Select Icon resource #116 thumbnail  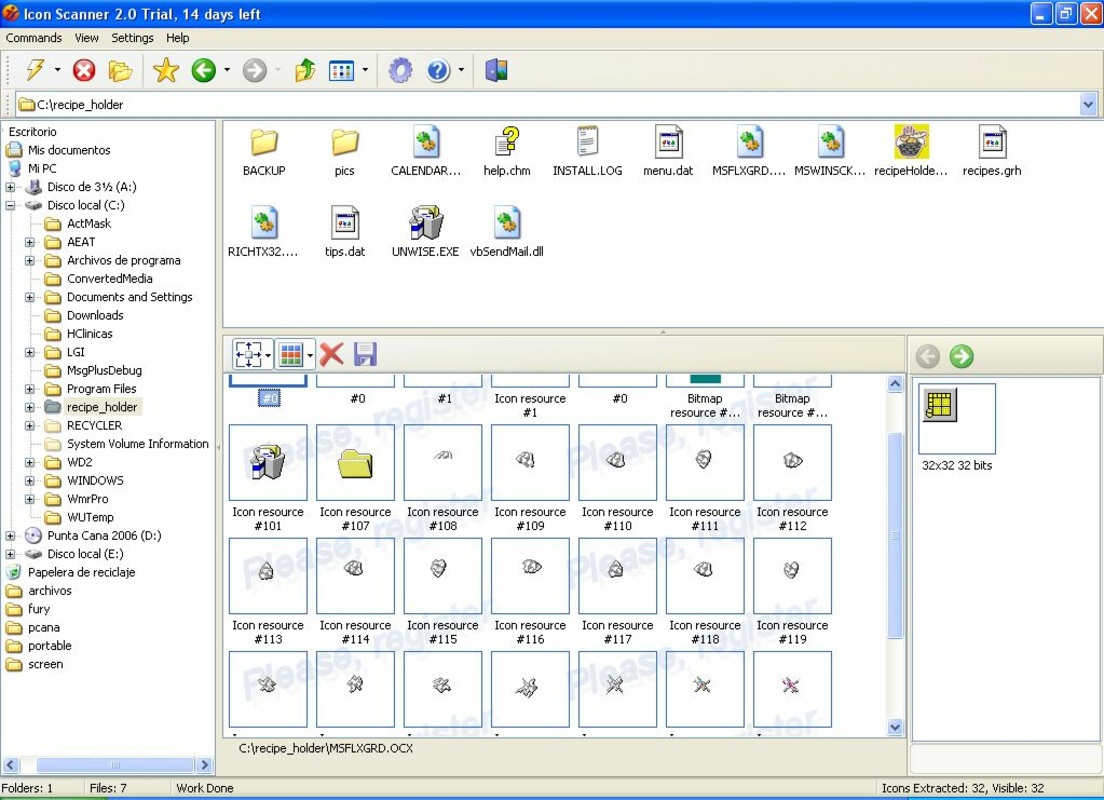coord(530,576)
